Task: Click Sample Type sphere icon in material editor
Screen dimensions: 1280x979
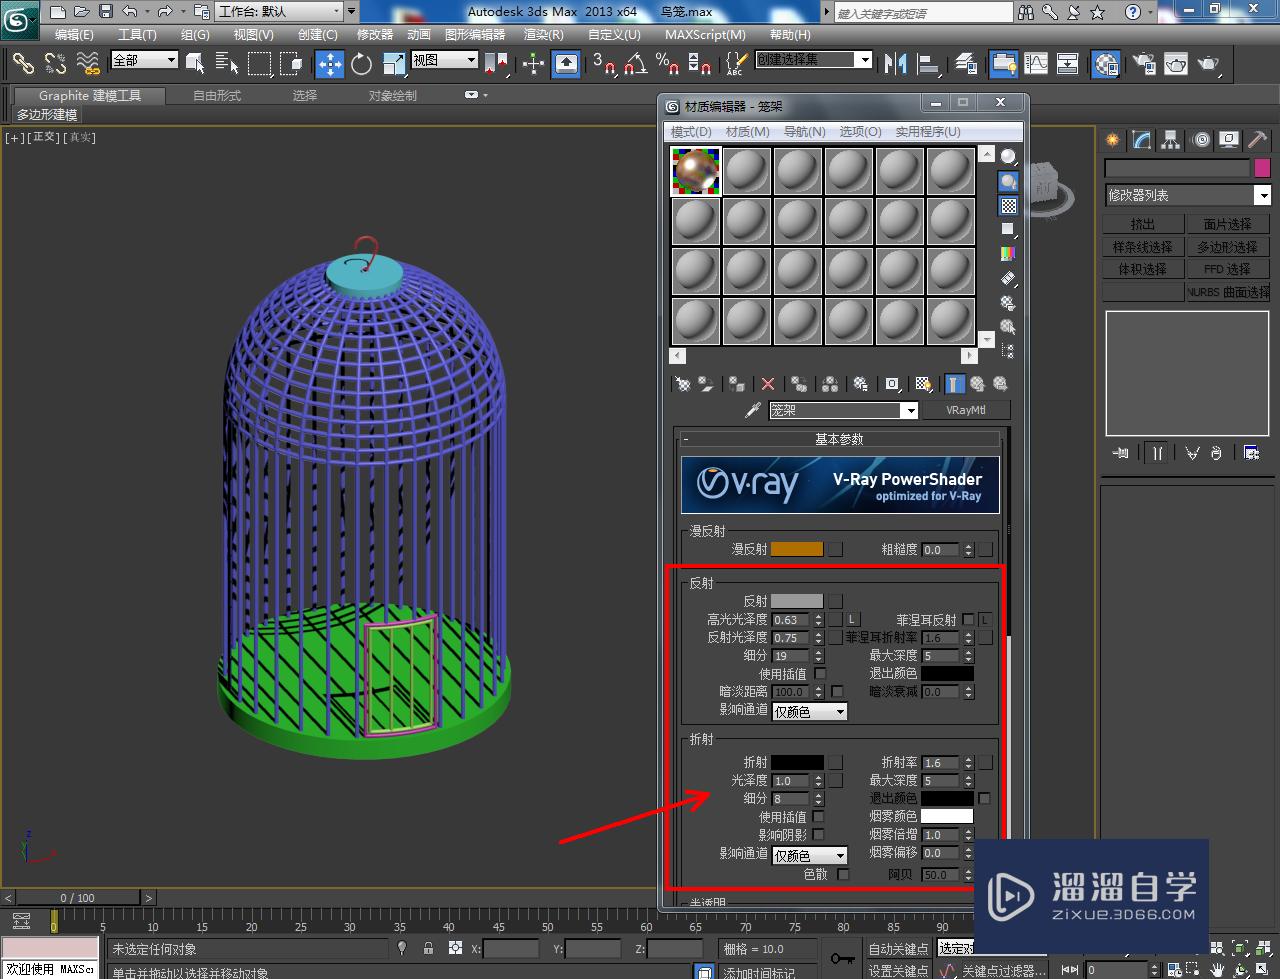Action: [x=1008, y=157]
